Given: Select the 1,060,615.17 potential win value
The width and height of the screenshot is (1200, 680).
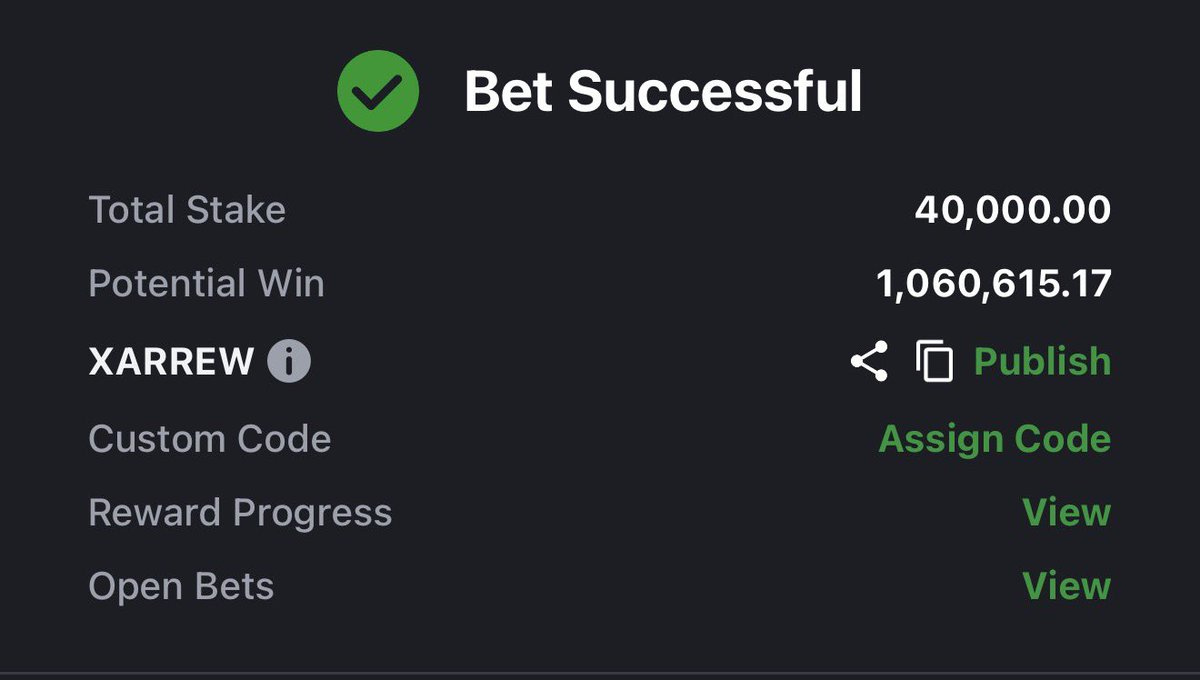Looking at the screenshot, I should tap(994, 284).
